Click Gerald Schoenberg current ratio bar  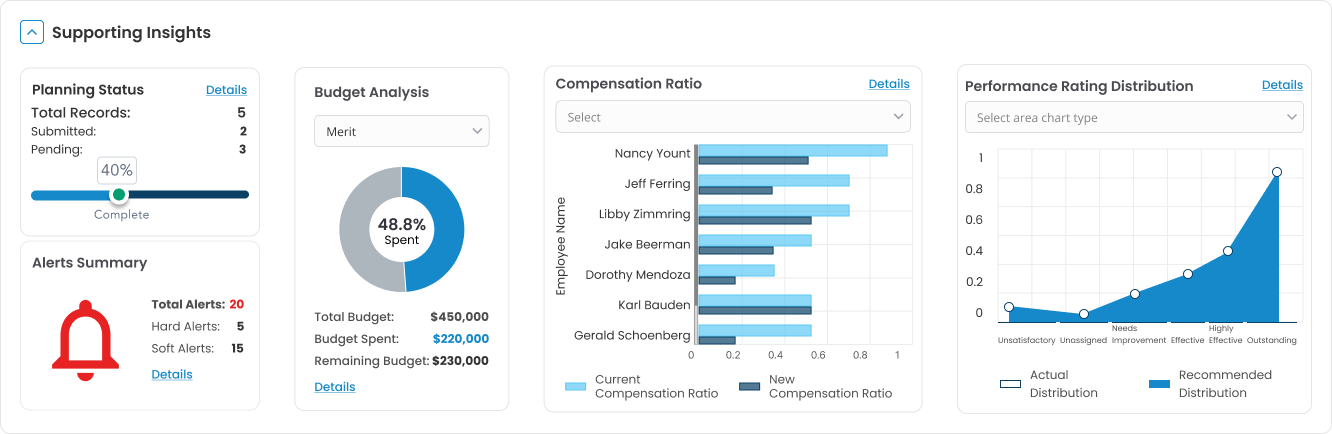755,330
